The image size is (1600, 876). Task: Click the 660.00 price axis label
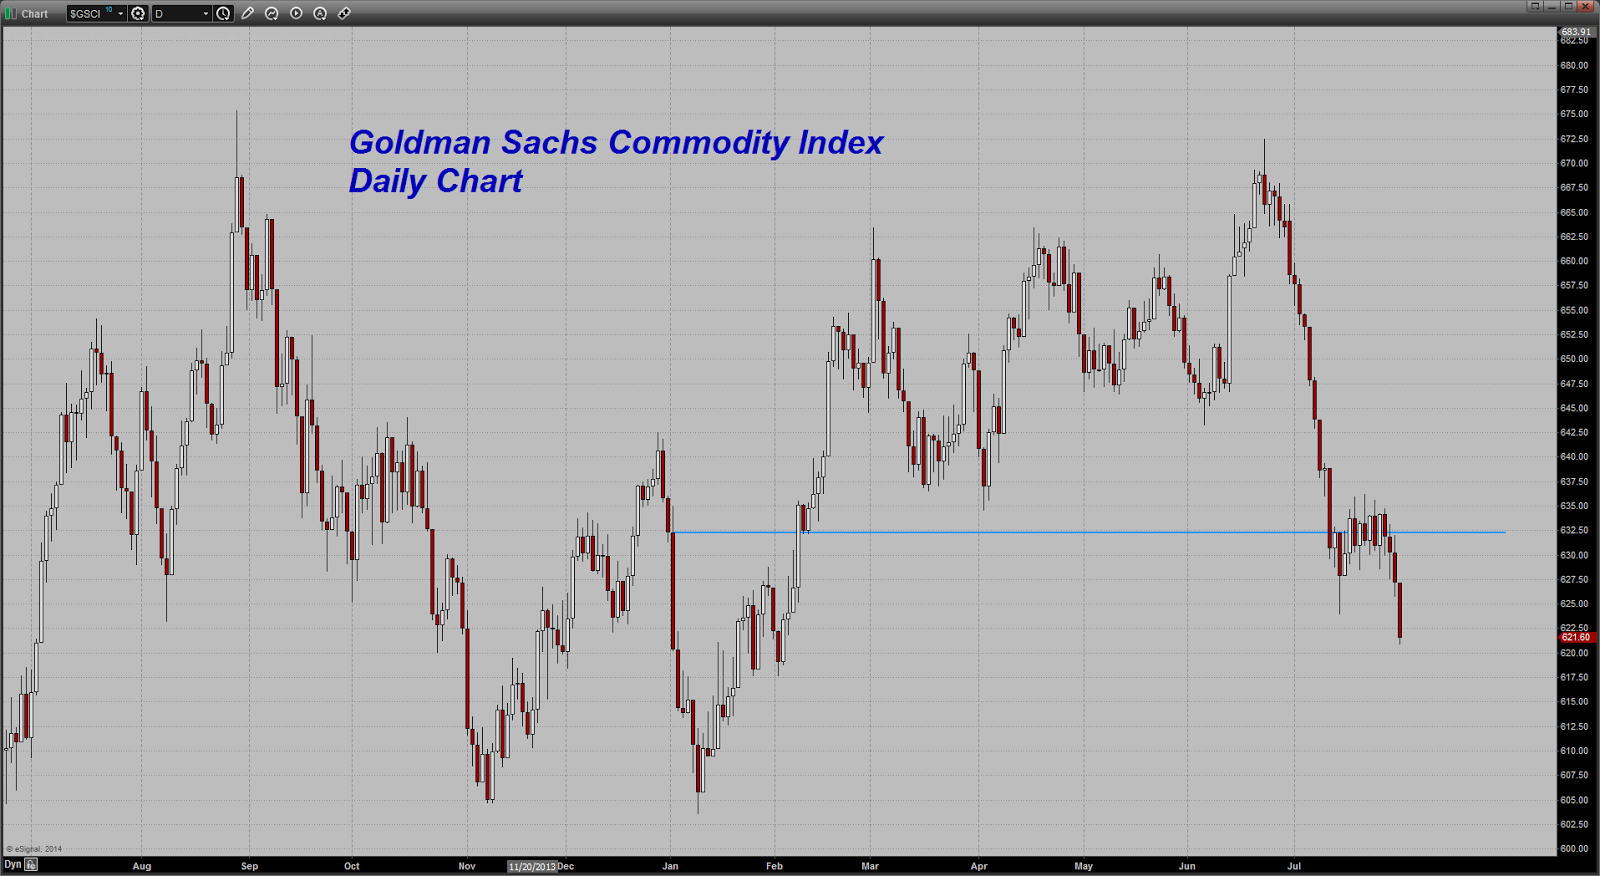[1574, 261]
